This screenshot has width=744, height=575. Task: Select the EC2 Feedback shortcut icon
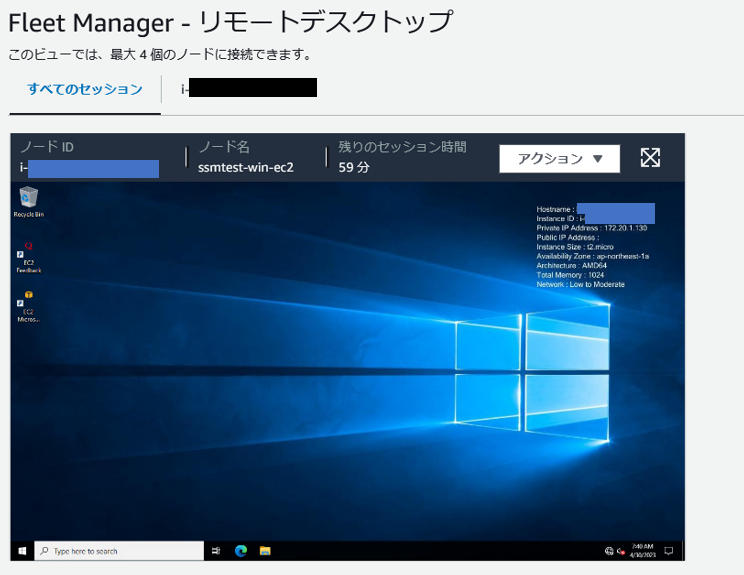coord(28,258)
